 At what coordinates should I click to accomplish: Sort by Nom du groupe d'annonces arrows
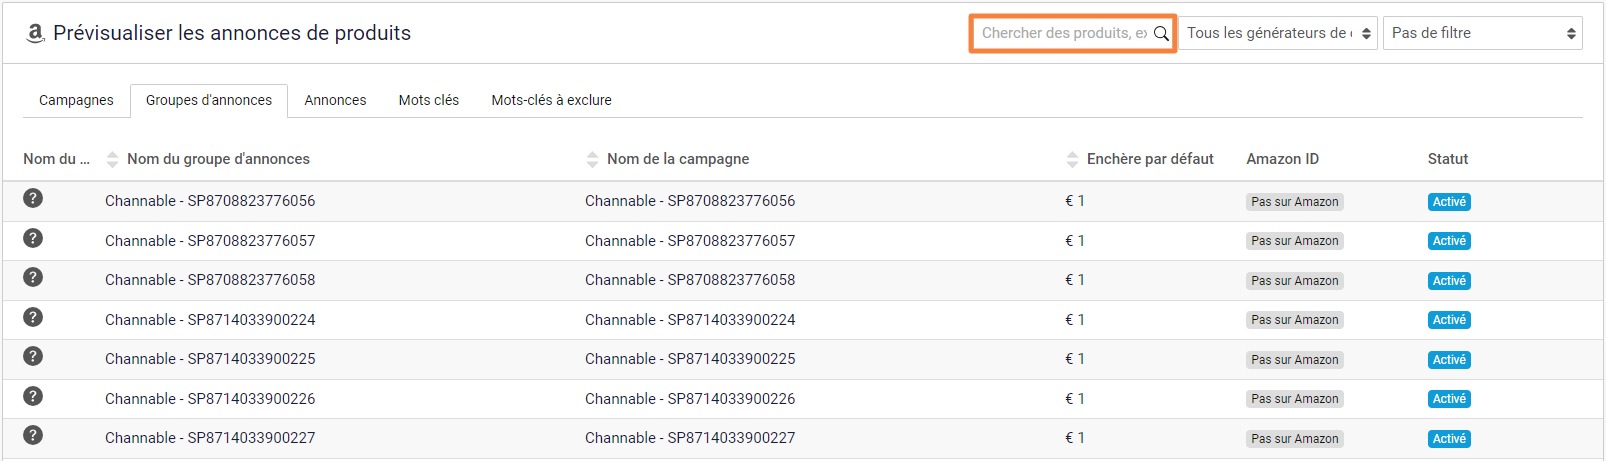click(112, 159)
